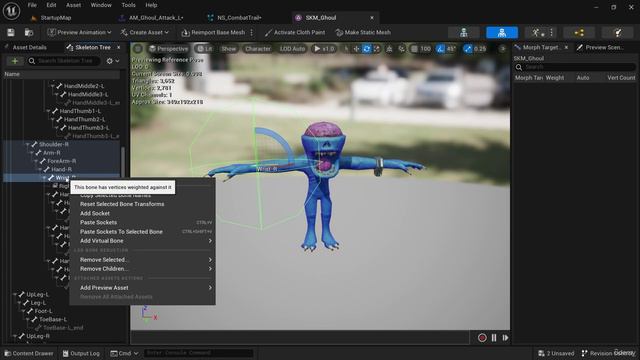Select the Rotate gizmo tool
Image resolution: width=640 pixels, height=360 pixels.
pos(367,49)
